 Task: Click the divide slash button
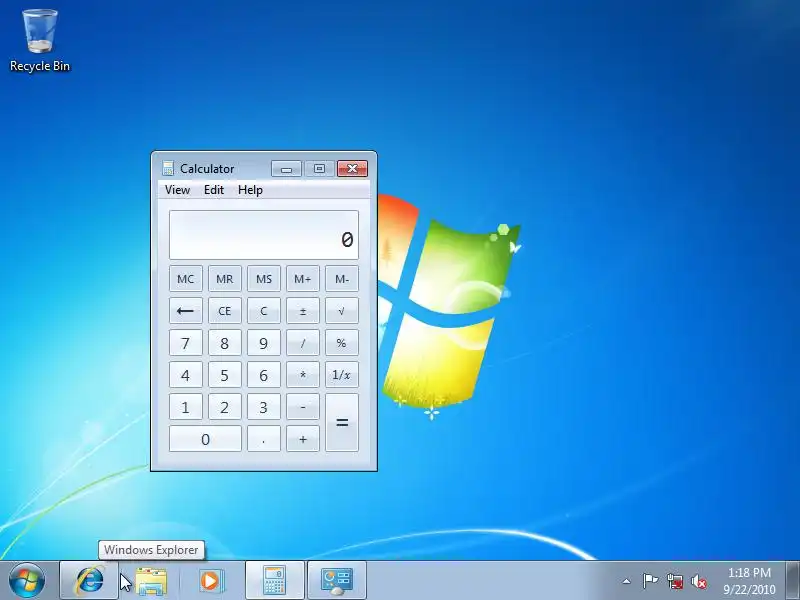tap(303, 343)
